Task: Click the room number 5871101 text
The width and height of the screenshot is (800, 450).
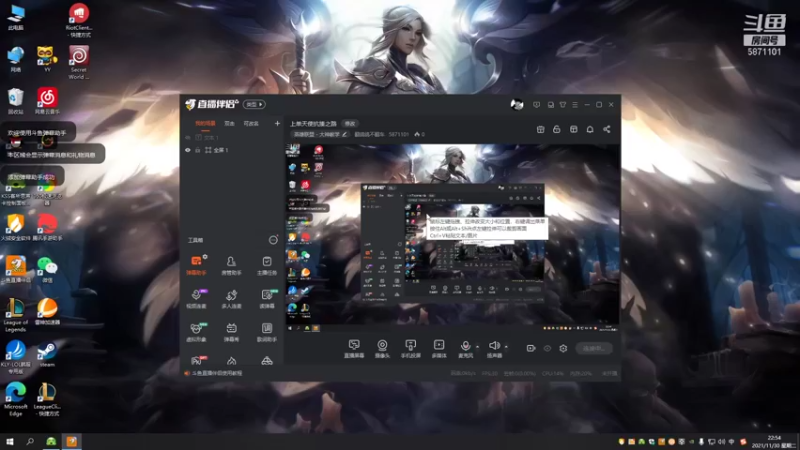Action: pyautogui.click(x=398, y=135)
